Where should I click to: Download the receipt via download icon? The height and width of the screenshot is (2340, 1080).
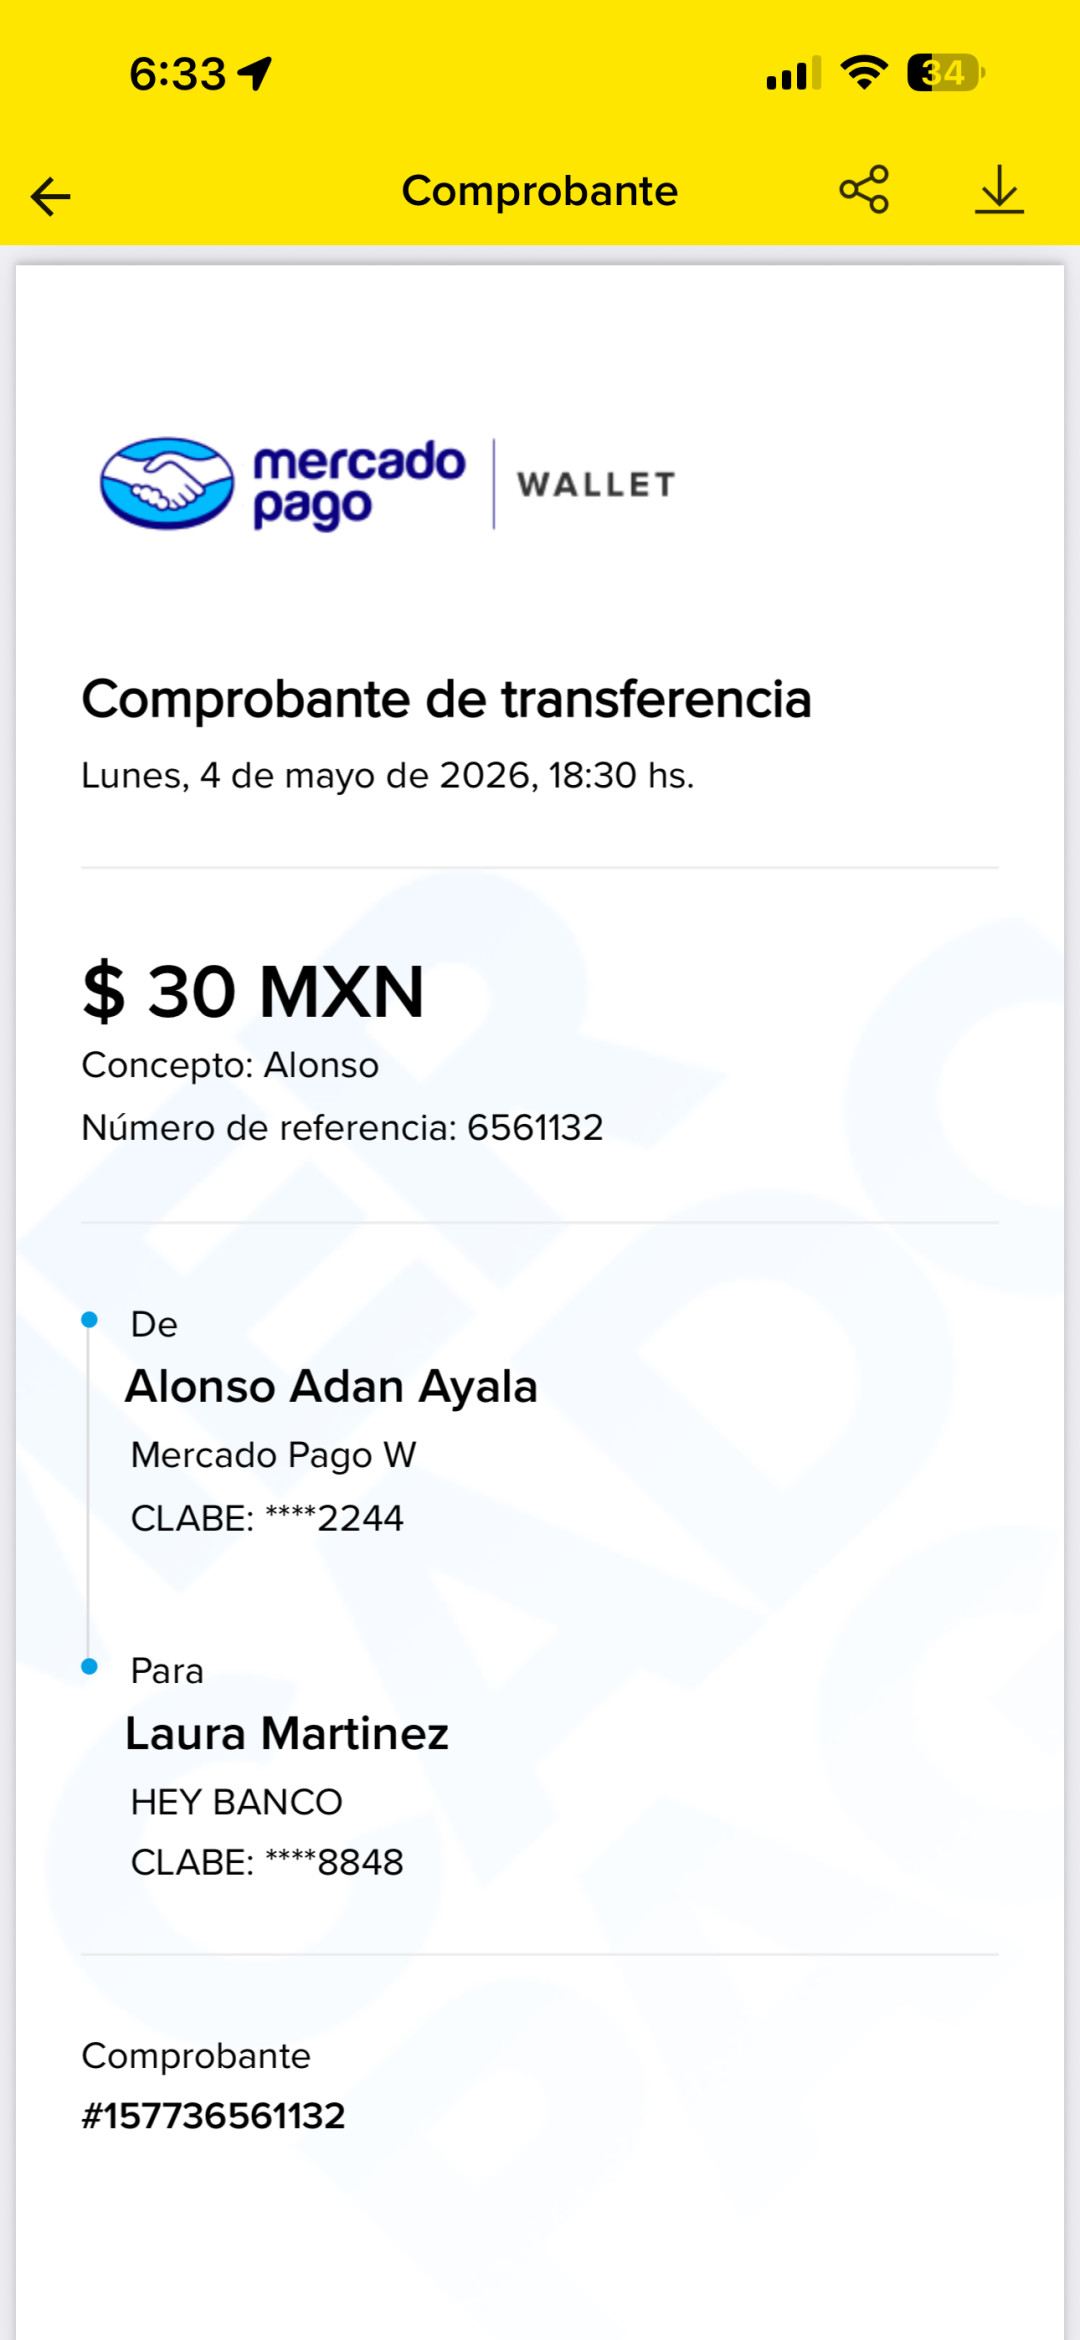point(999,190)
